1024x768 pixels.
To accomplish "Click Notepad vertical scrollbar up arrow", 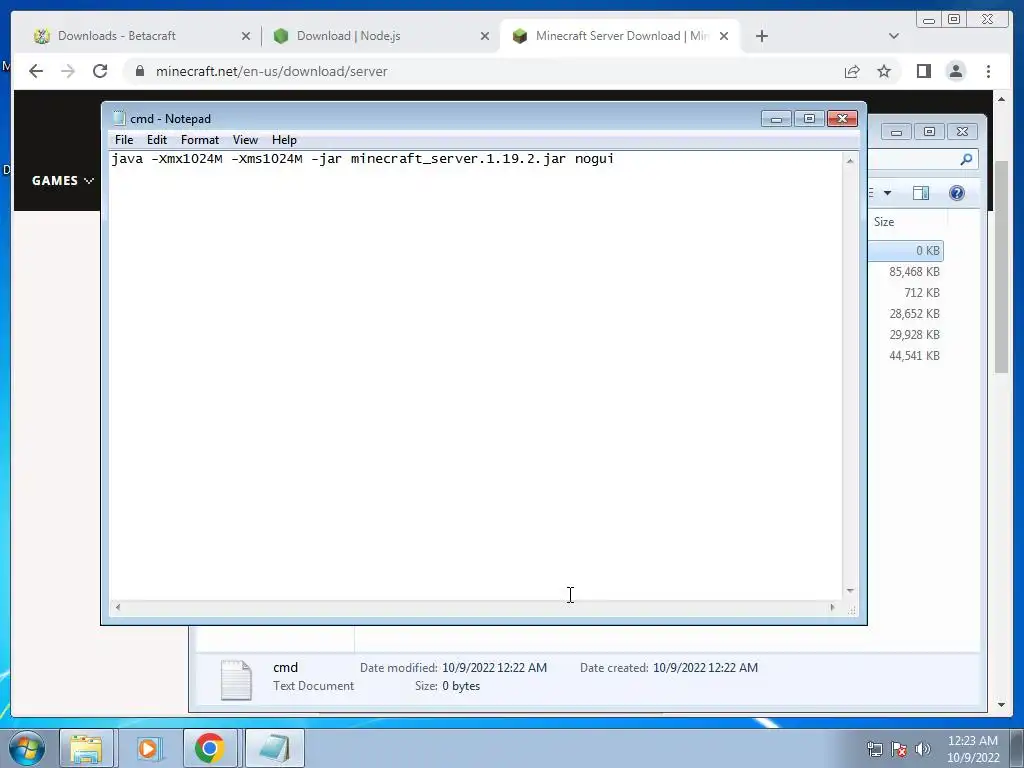I will pos(850,161).
